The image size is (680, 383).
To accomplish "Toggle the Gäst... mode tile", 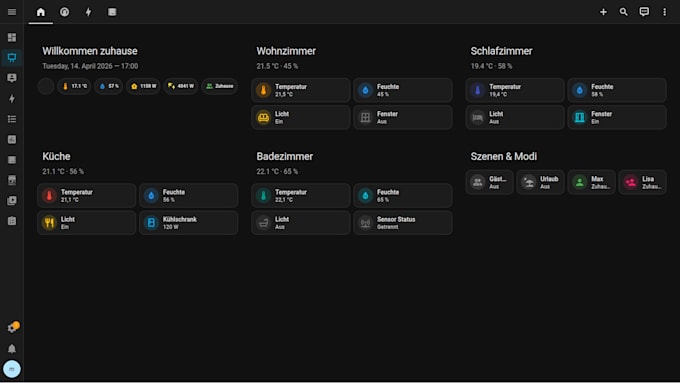I will pyautogui.click(x=490, y=182).
